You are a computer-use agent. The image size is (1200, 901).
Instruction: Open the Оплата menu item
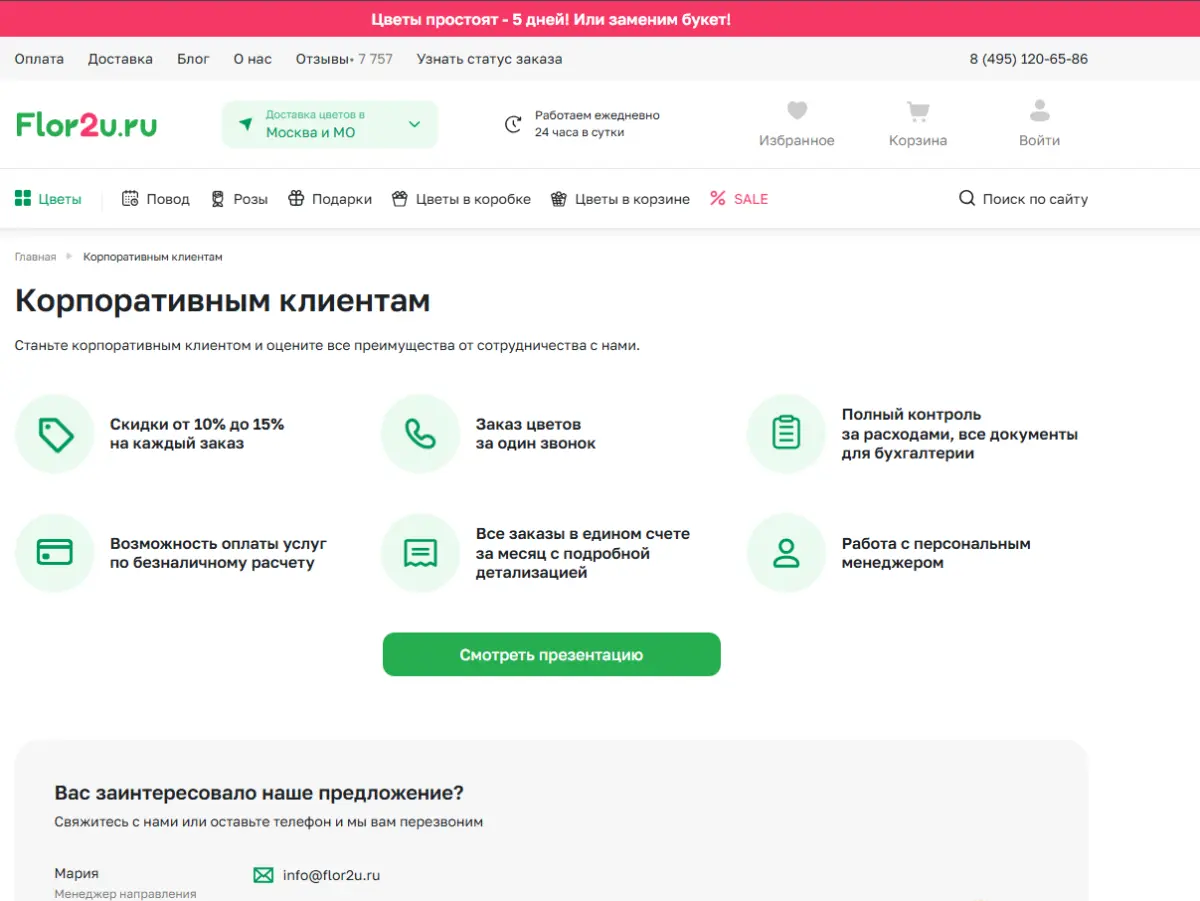pyautogui.click(x=39, y=59)
